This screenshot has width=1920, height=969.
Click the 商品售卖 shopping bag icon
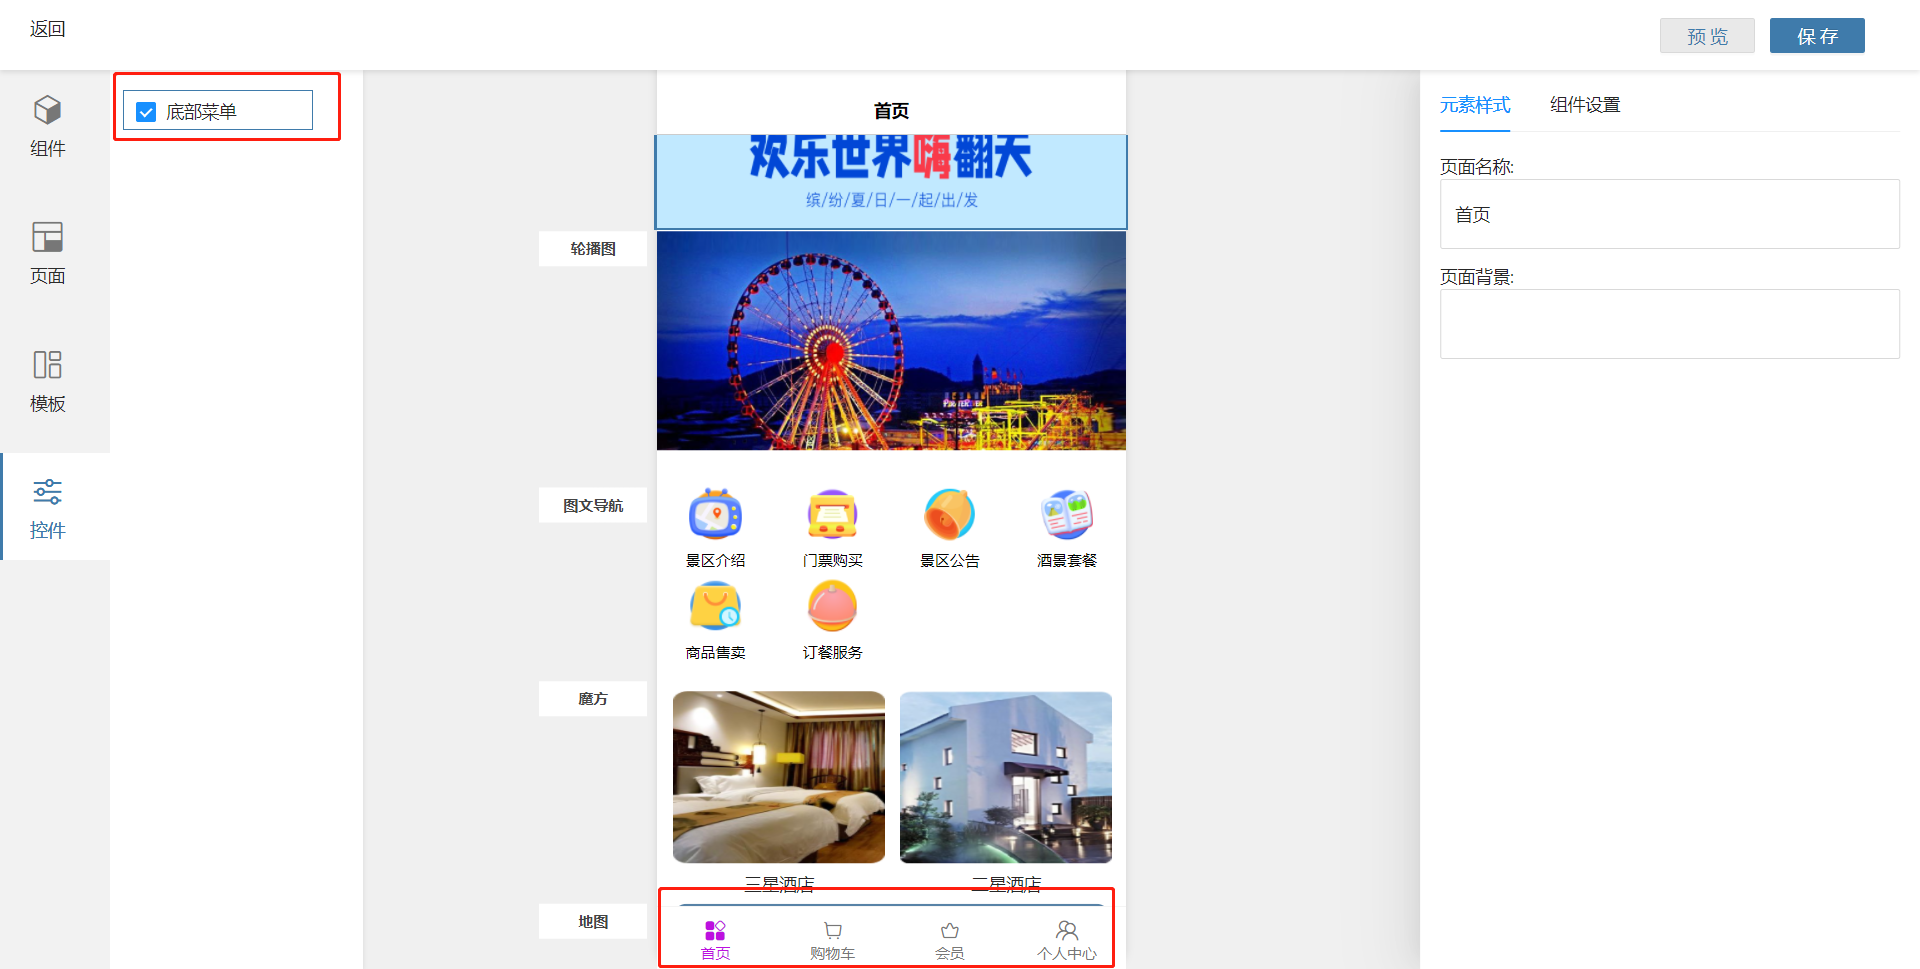pyautogui.click(x=715, y=607)
